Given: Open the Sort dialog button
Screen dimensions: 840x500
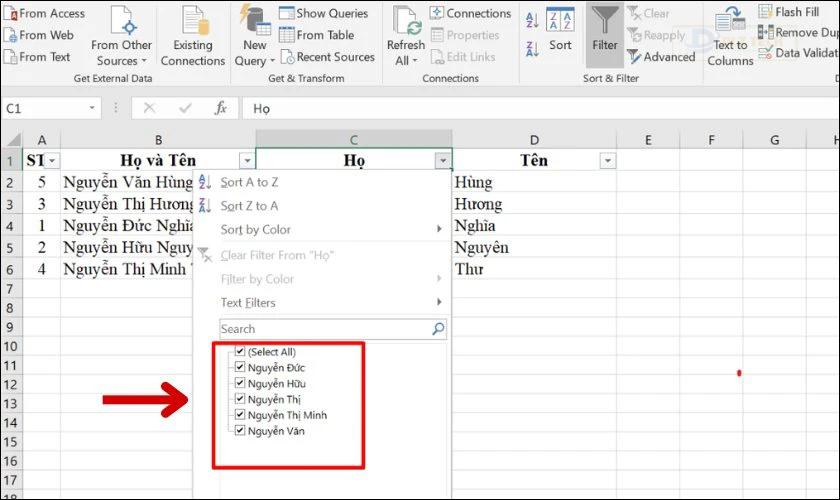Looking at the screenshot, I should click(560, 29).
